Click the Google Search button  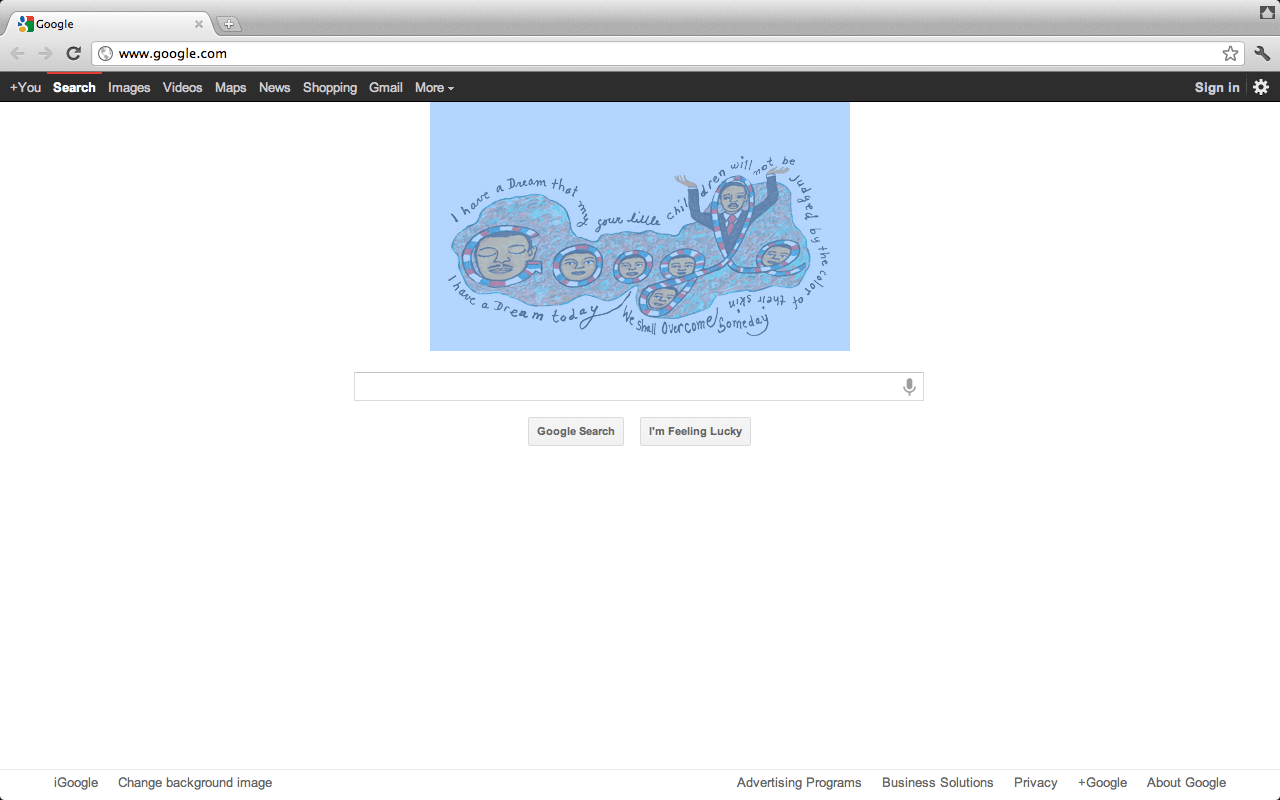(x=576, y=432)
